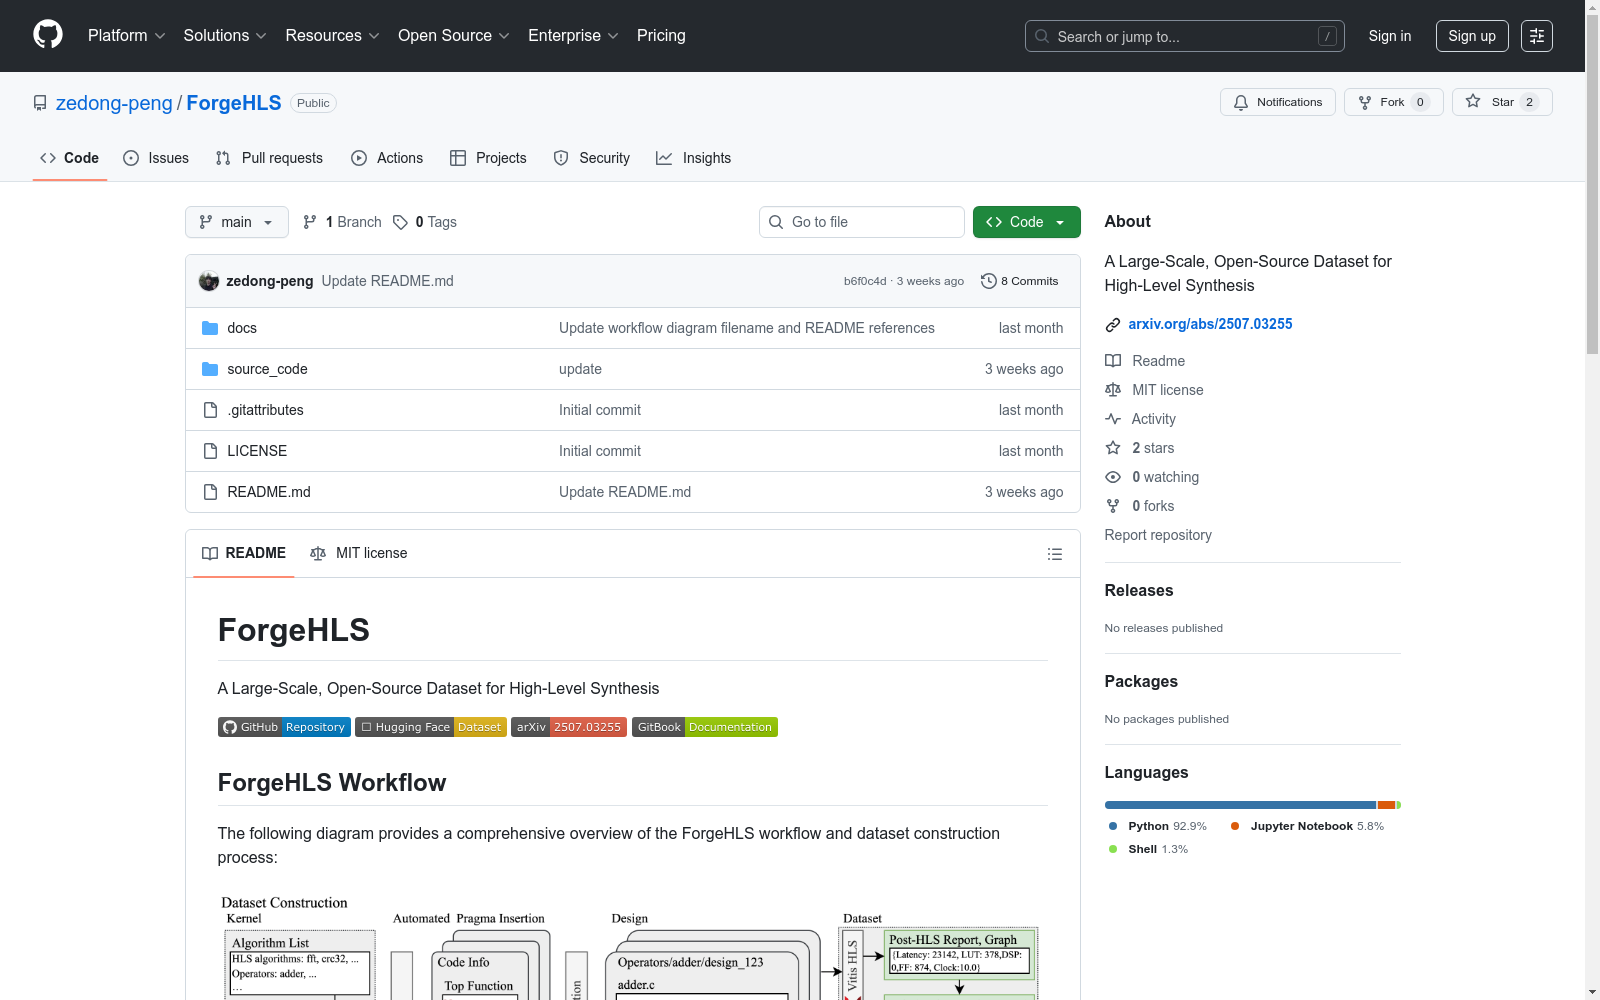Click the orange Jupyter Notebook language bar segment
Screen dimensions: 1600x1000
tap(1386, 805)
